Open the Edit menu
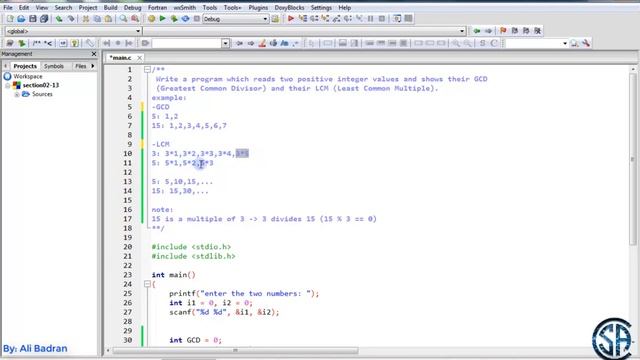The height and width of the screenshot is (360, 640). (24, 7)
